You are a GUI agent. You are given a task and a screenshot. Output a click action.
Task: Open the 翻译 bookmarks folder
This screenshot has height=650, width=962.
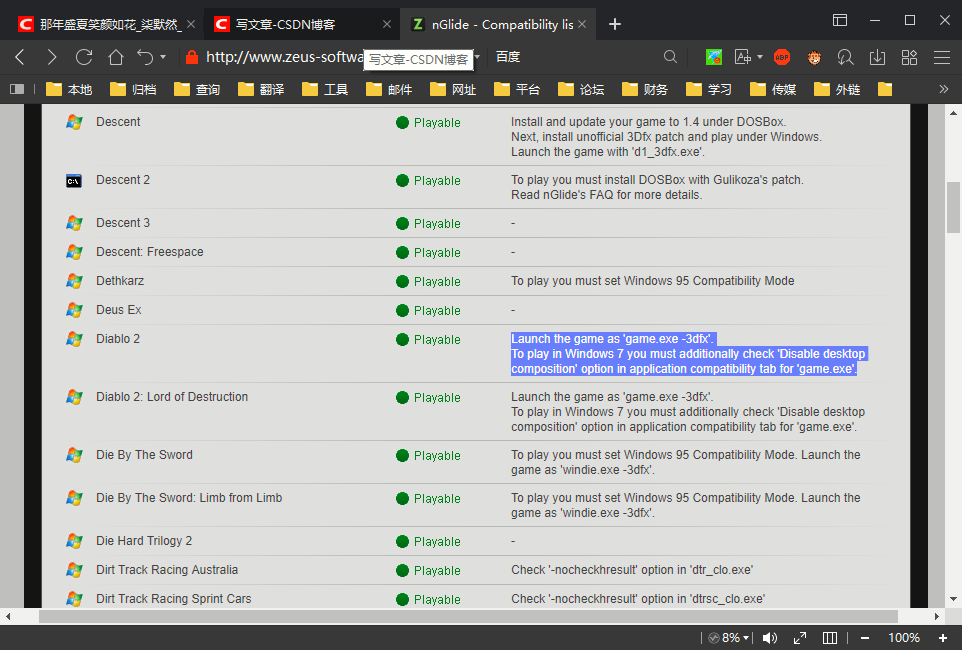261,90
